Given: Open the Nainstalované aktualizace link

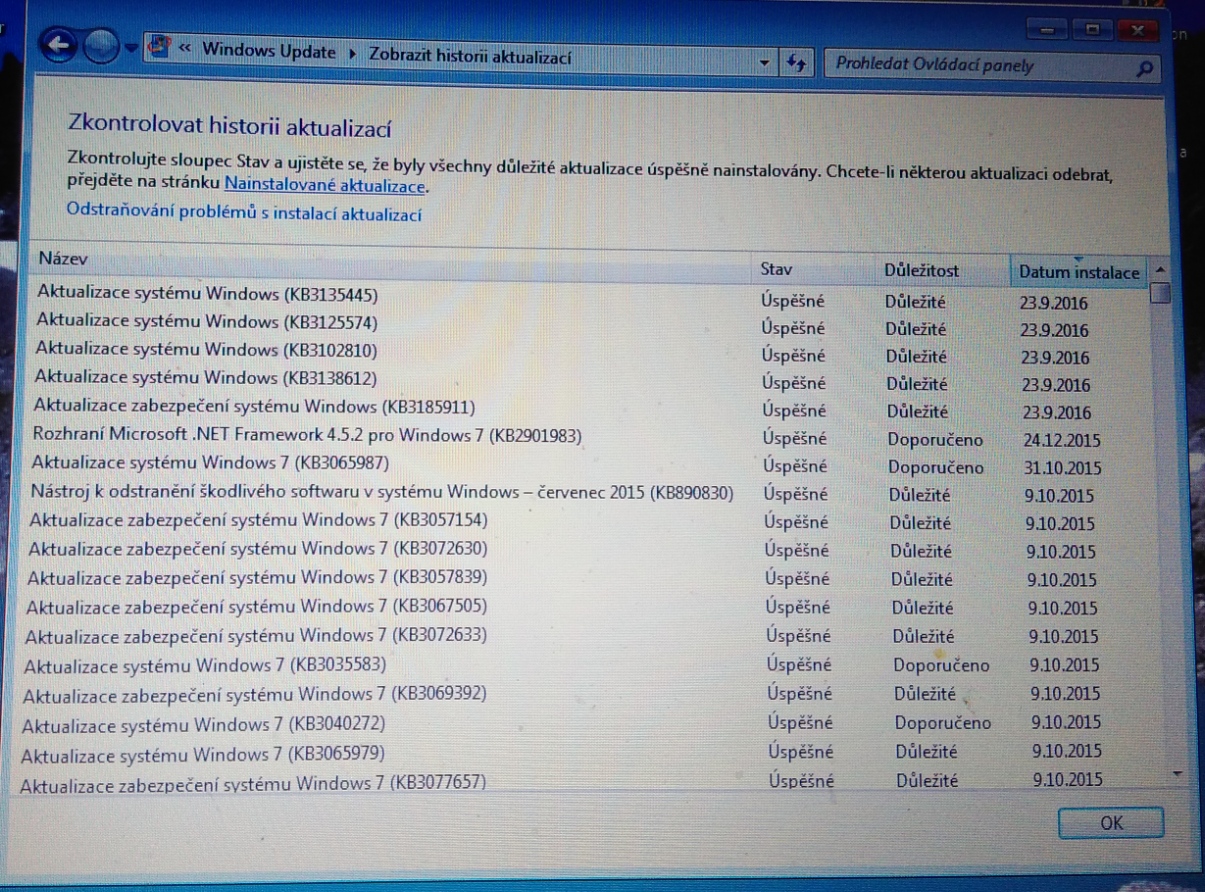Looking at the screenshot, I should pos(326,185).
